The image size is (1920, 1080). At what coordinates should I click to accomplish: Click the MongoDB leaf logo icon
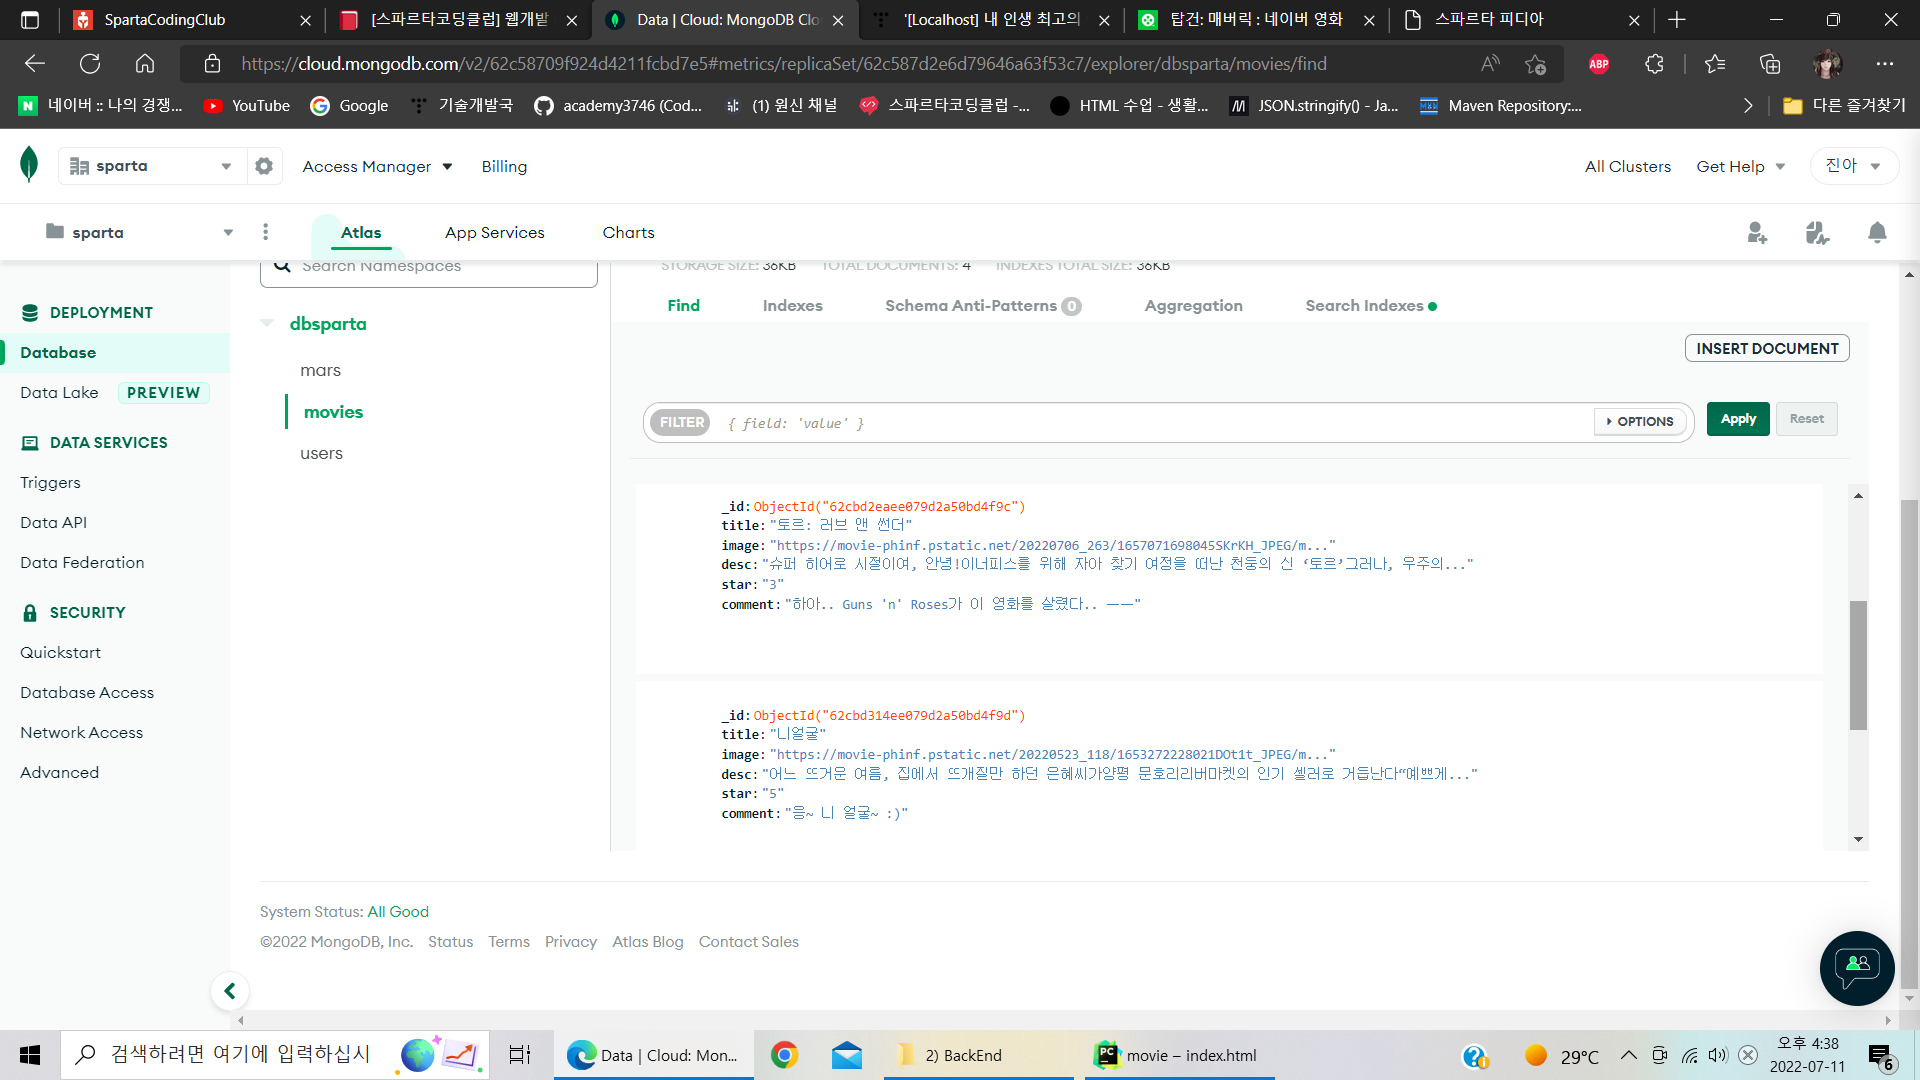pos(29,164)
